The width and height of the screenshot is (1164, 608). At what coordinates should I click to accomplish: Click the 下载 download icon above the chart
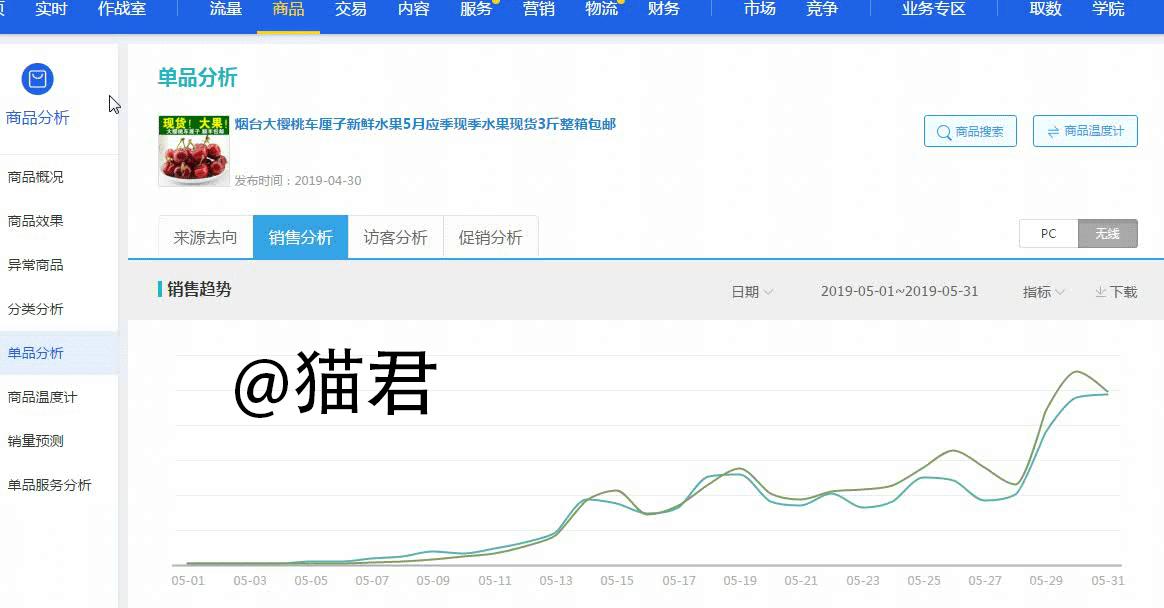coord(1100,290)
